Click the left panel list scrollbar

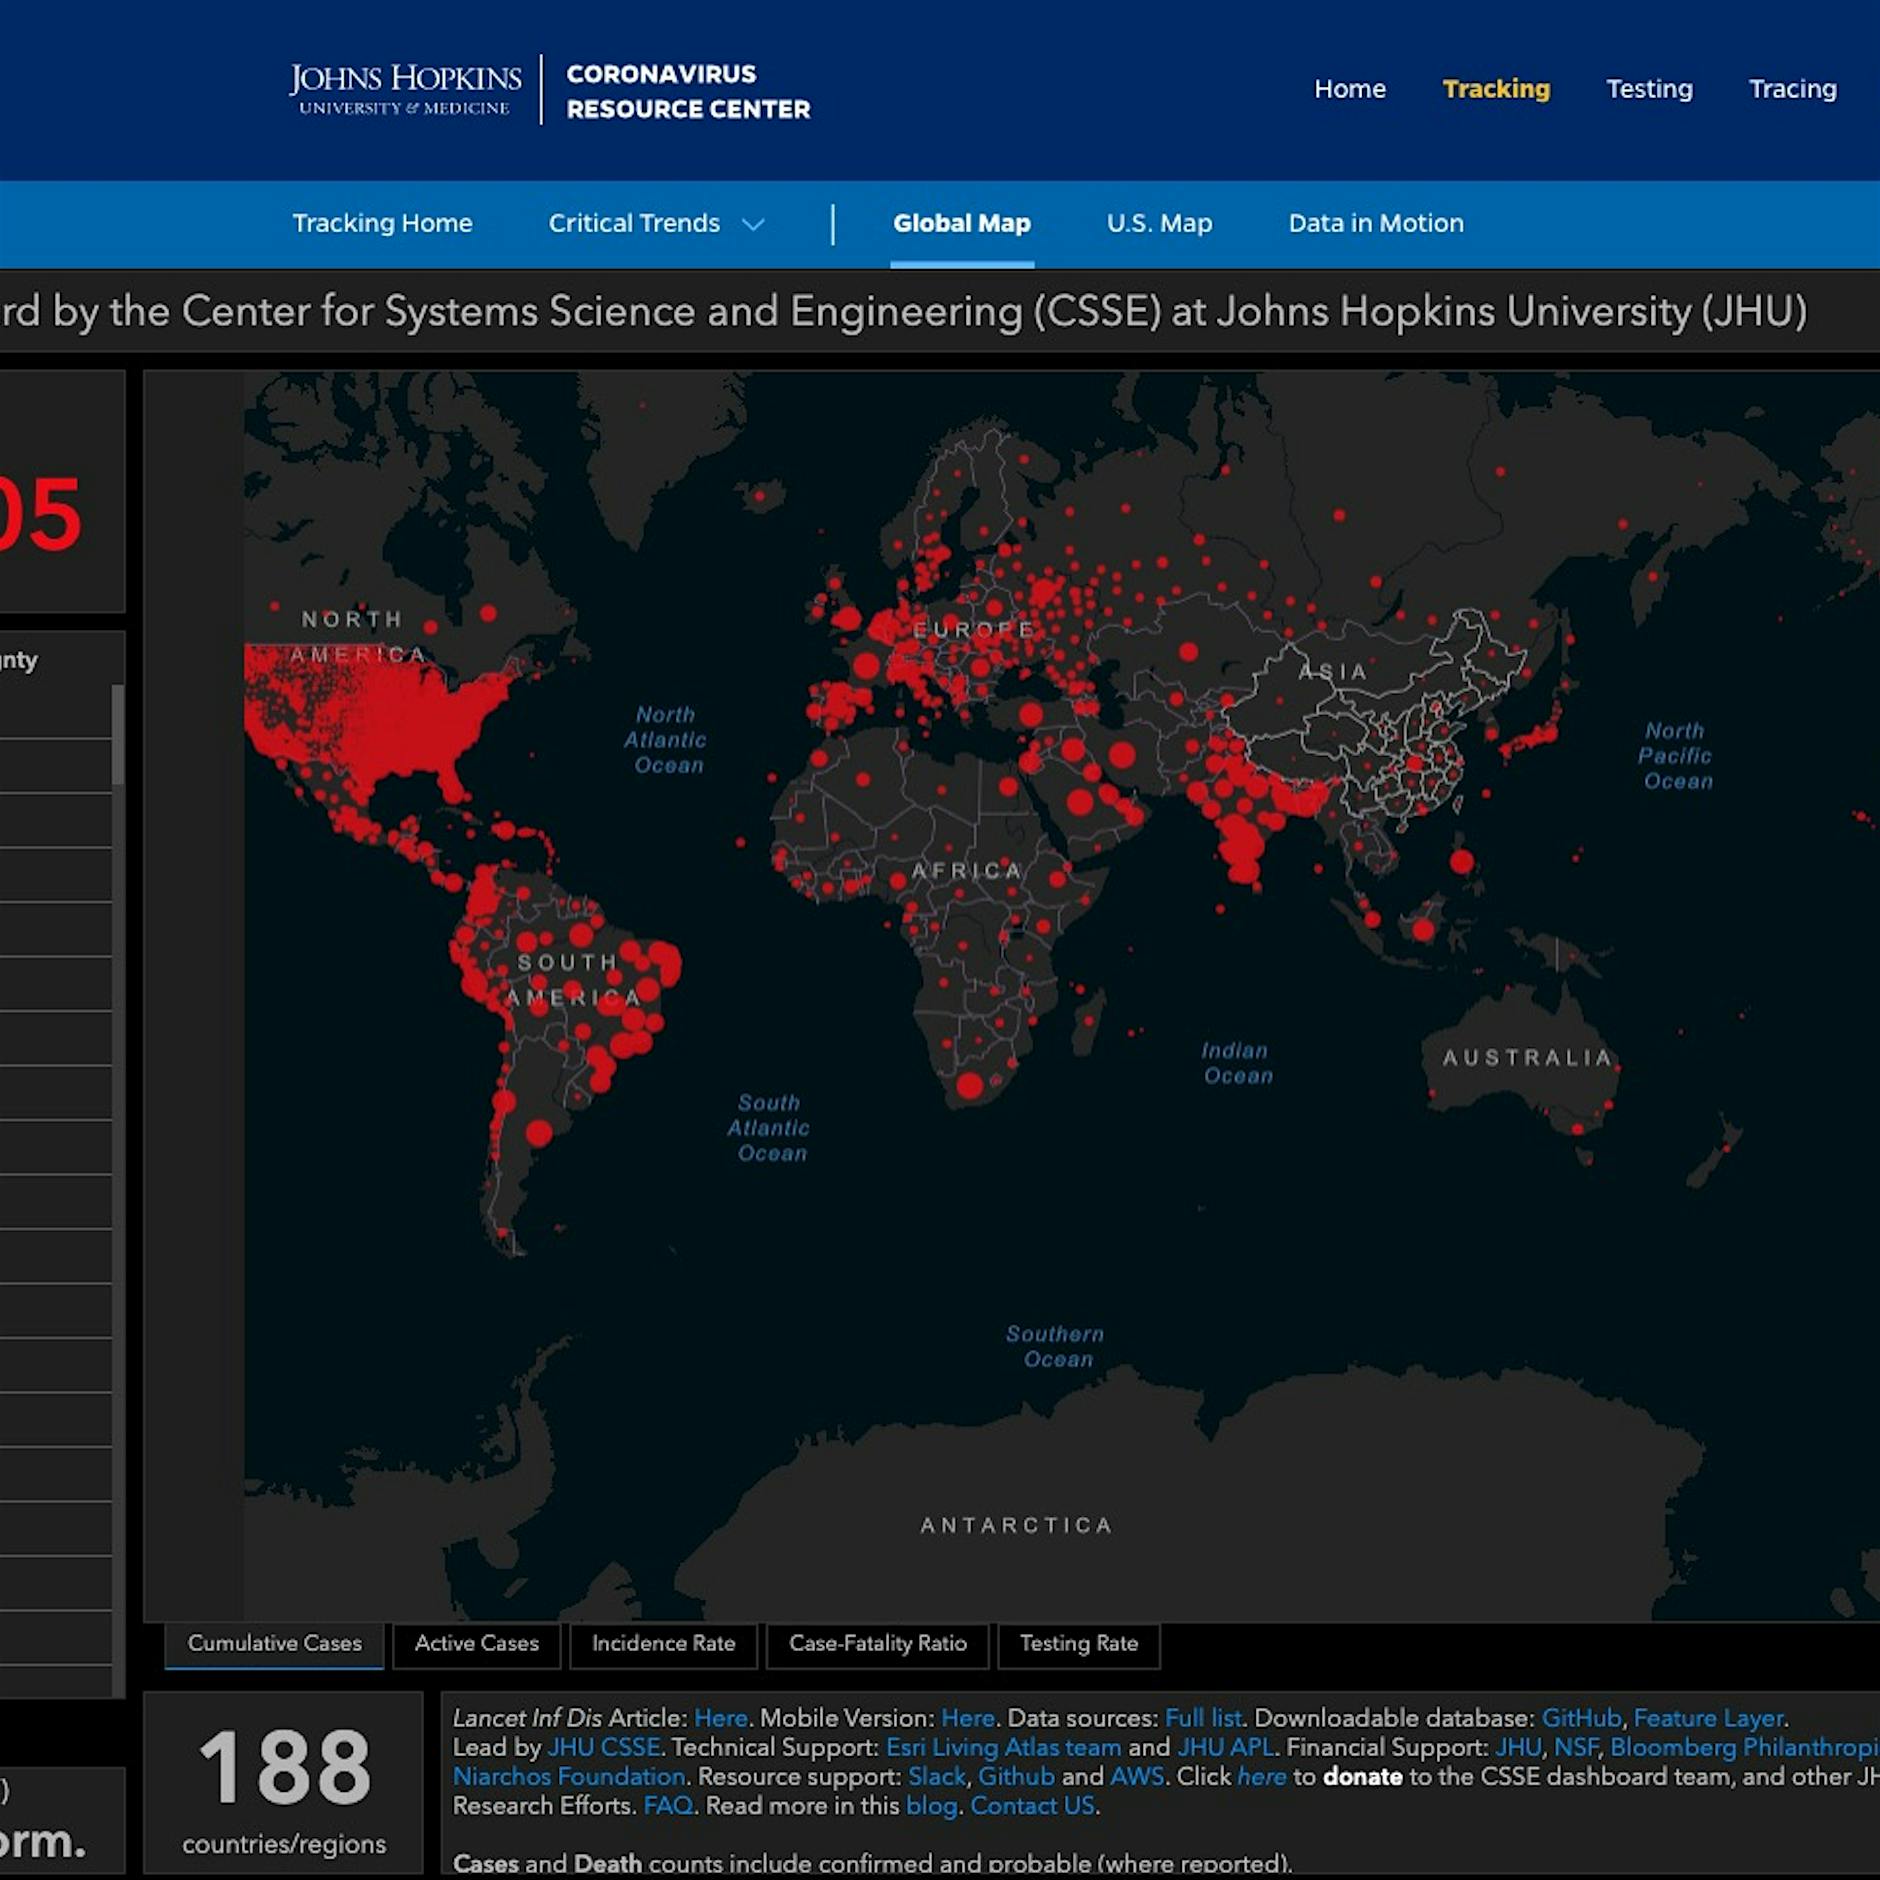(118, 735)
